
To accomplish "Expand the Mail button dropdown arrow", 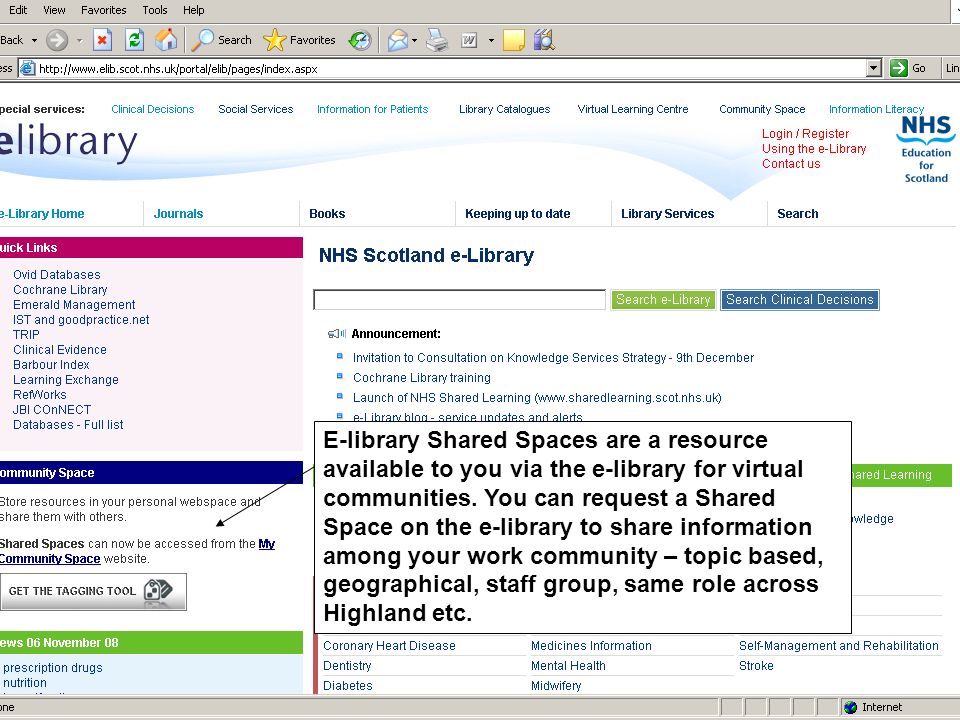I will click(x=414, y=40).
